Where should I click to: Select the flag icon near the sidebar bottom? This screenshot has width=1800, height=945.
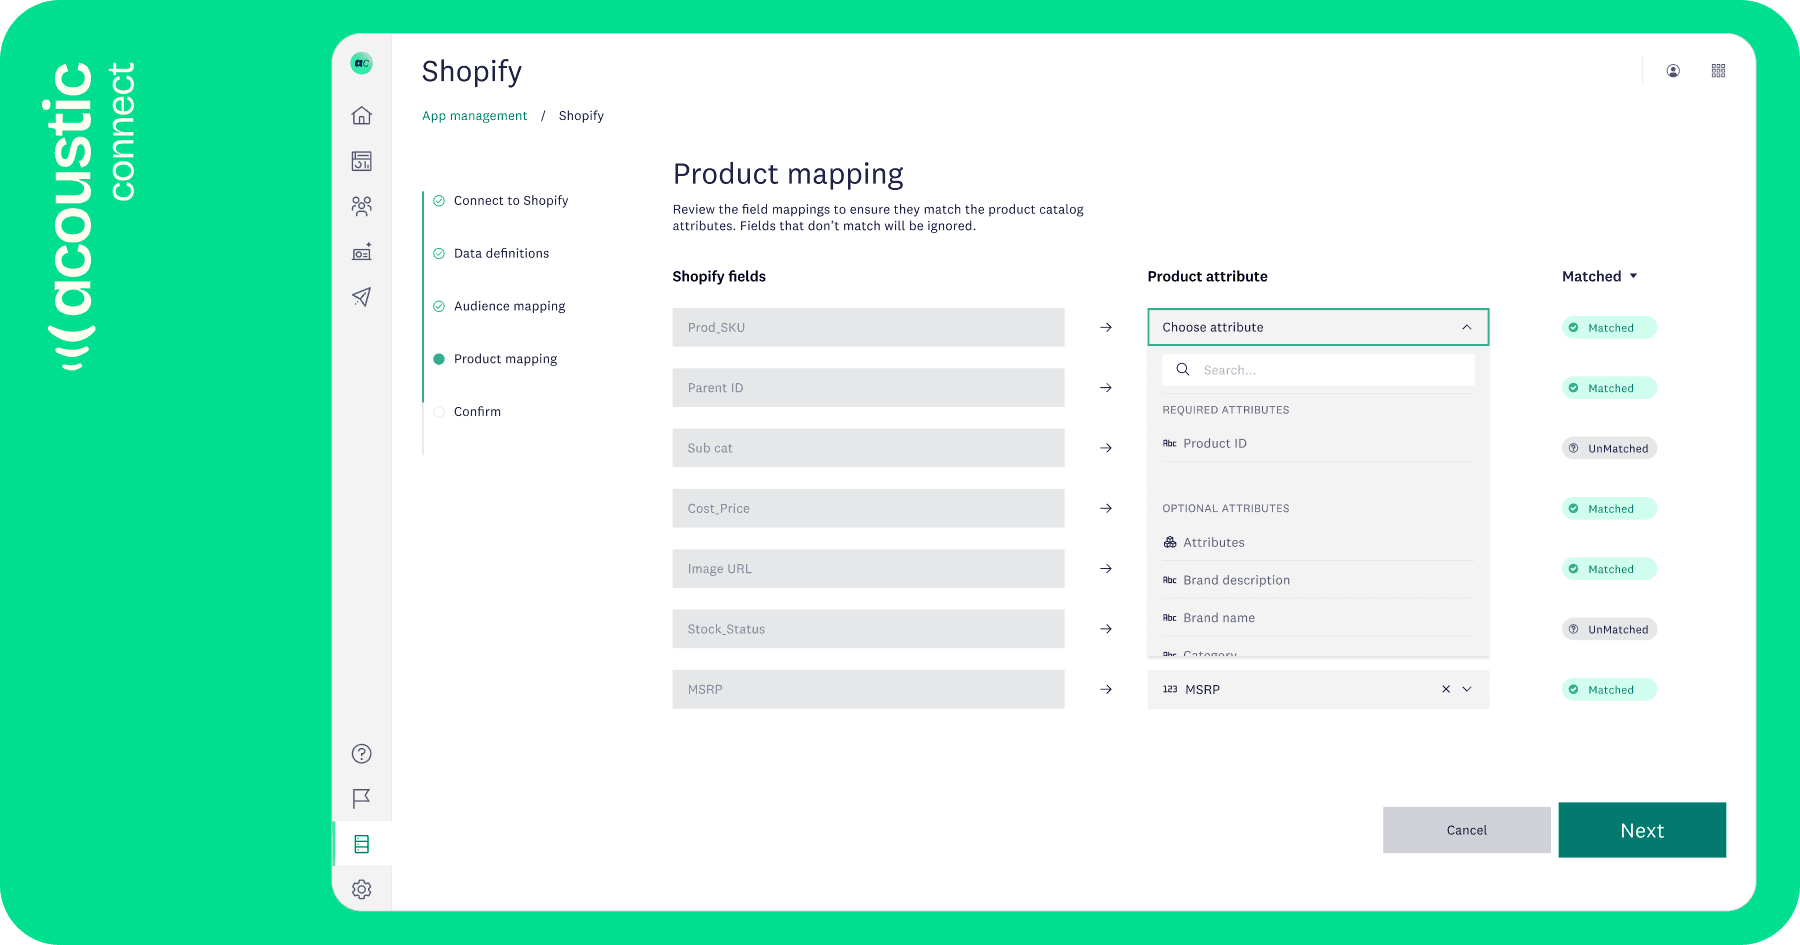pos(361,798)
